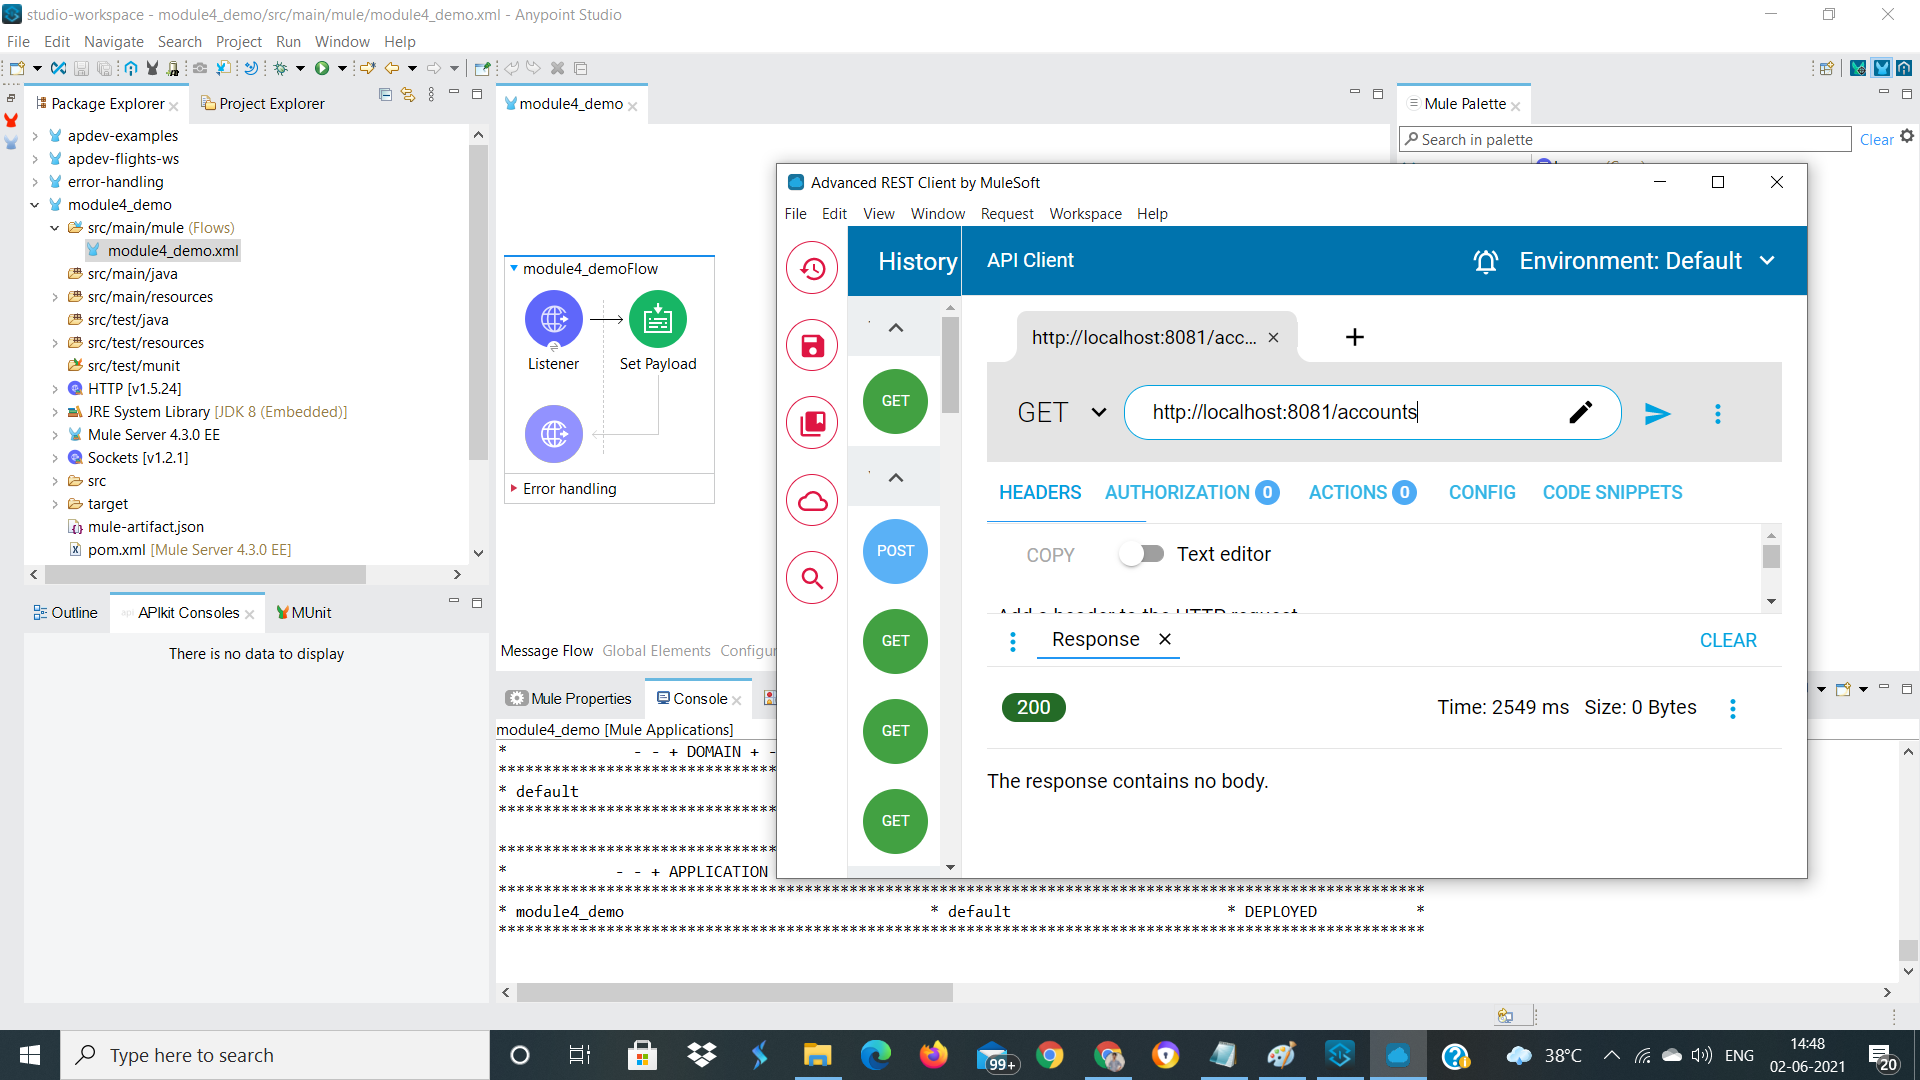Open a new request tab with the plus

click(1354, 337)
